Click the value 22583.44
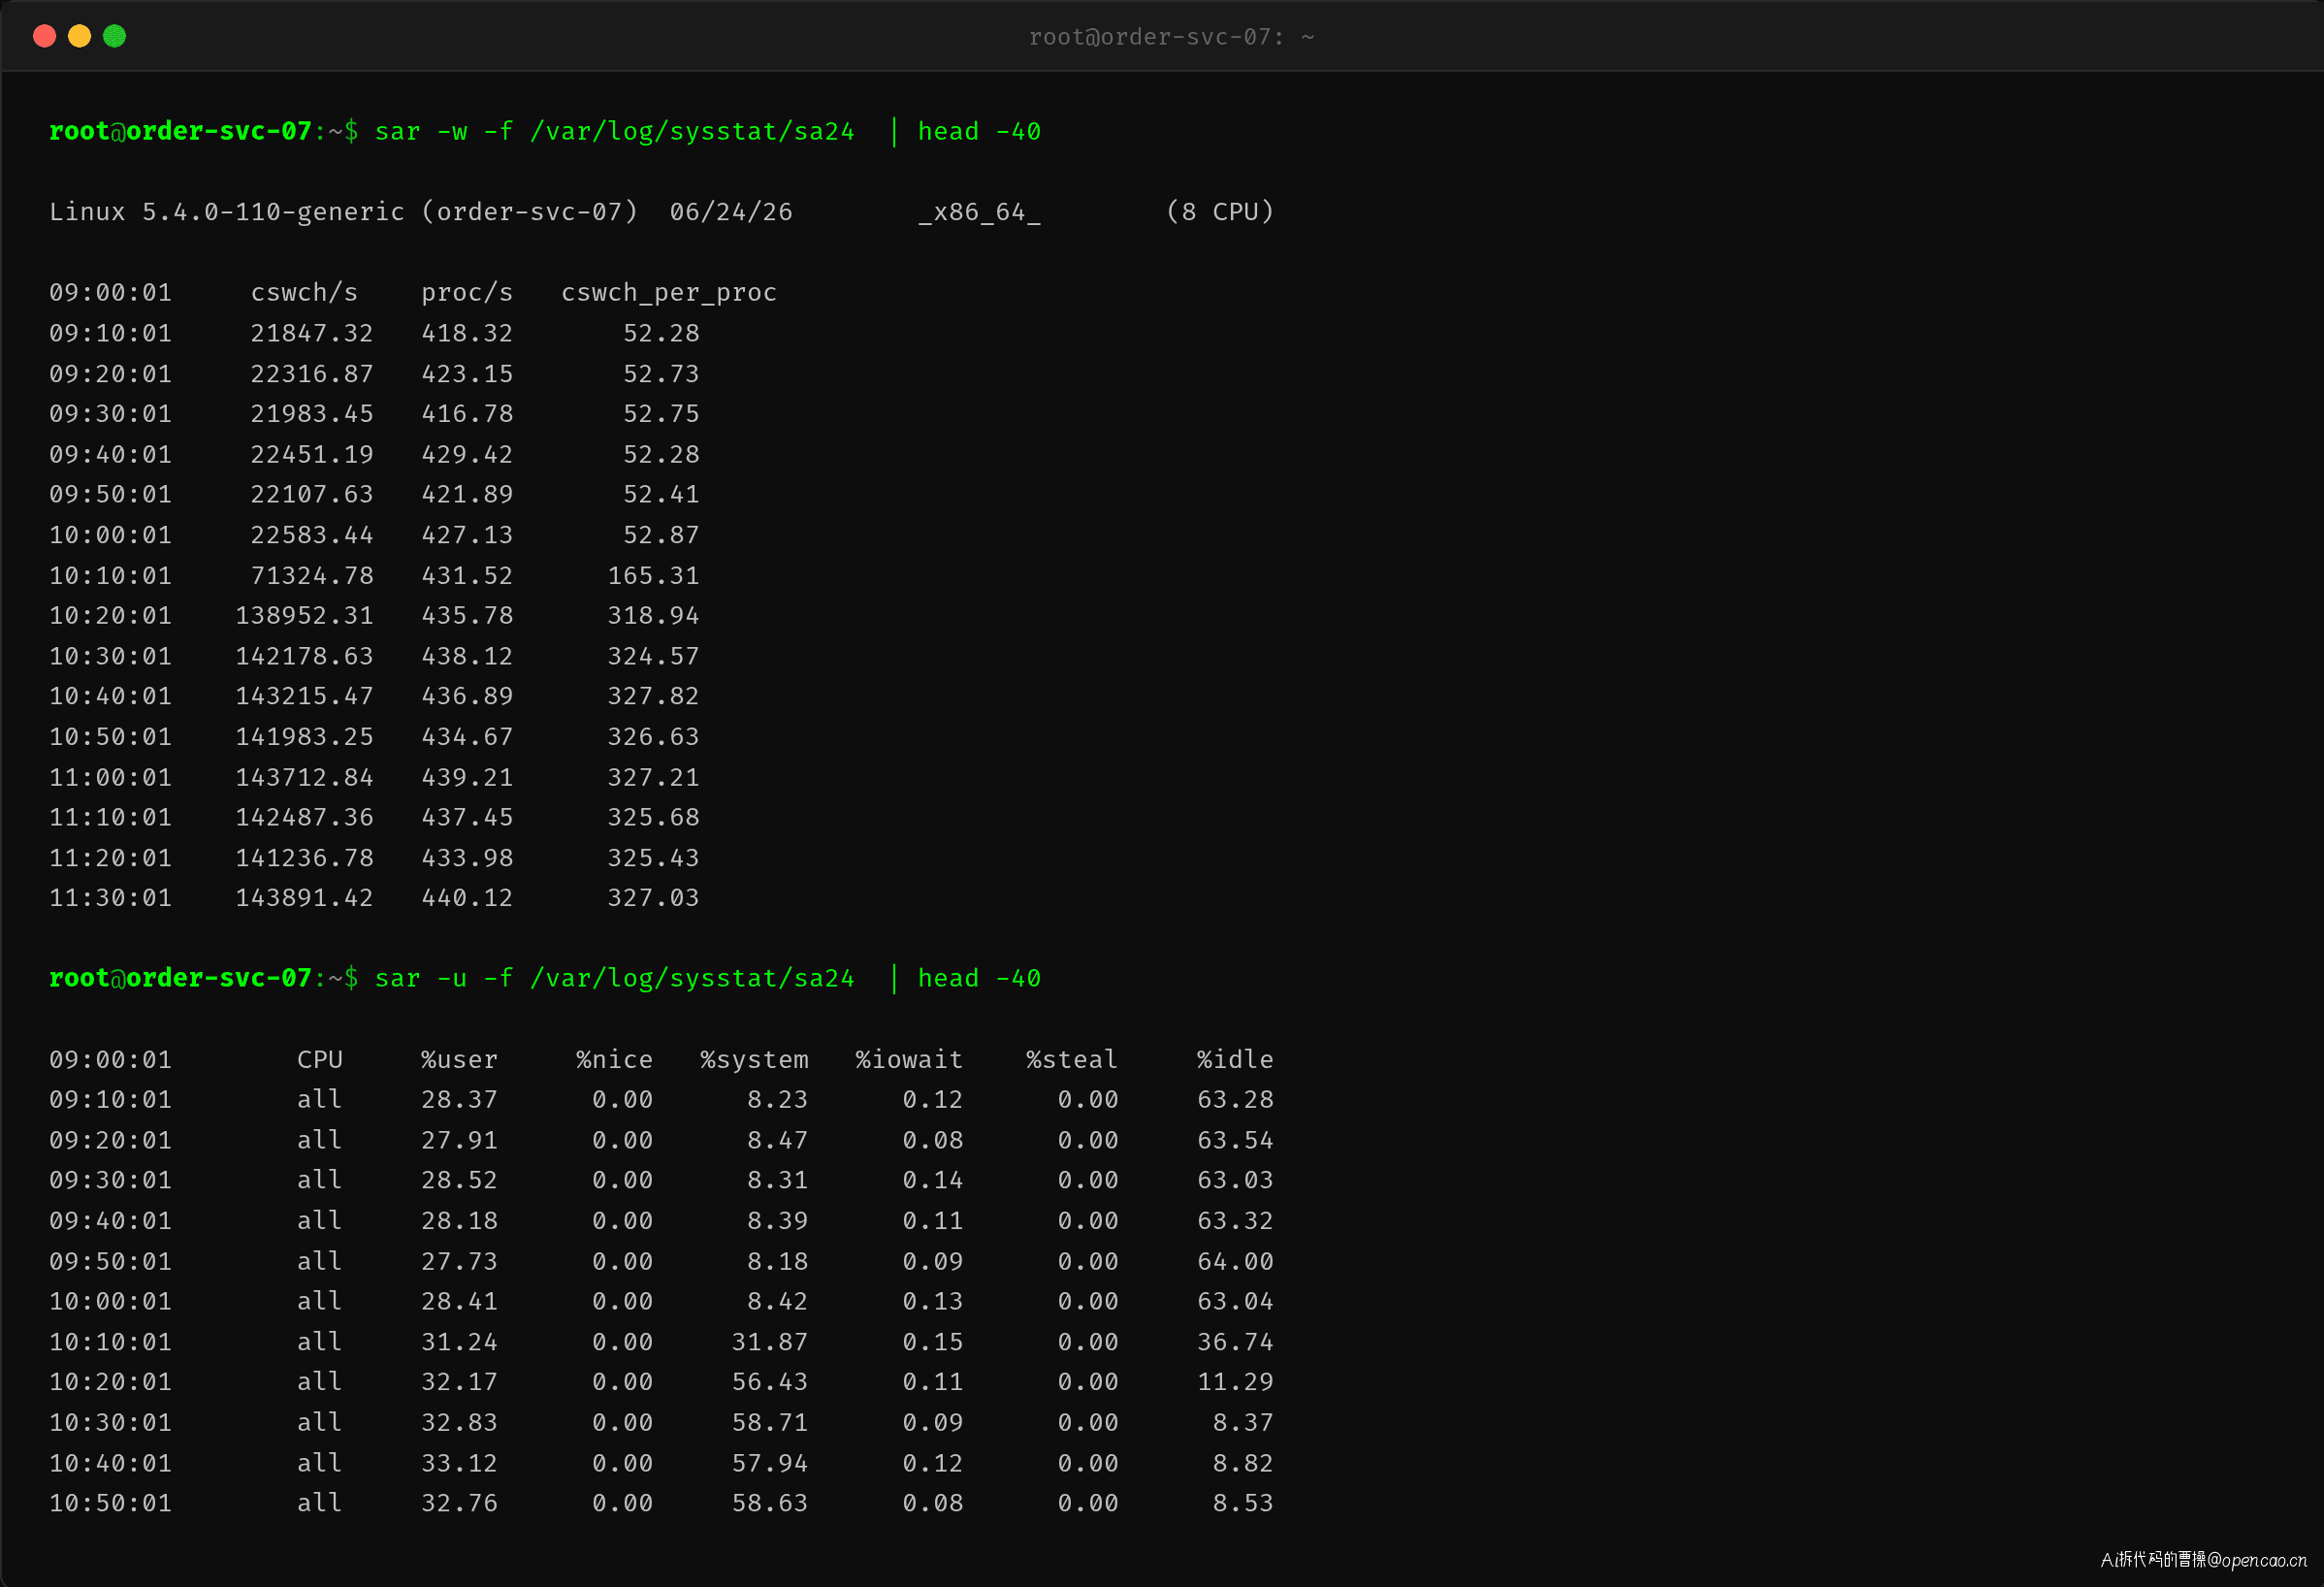This screenshot has width=2324, height=1587. (312, 535)
